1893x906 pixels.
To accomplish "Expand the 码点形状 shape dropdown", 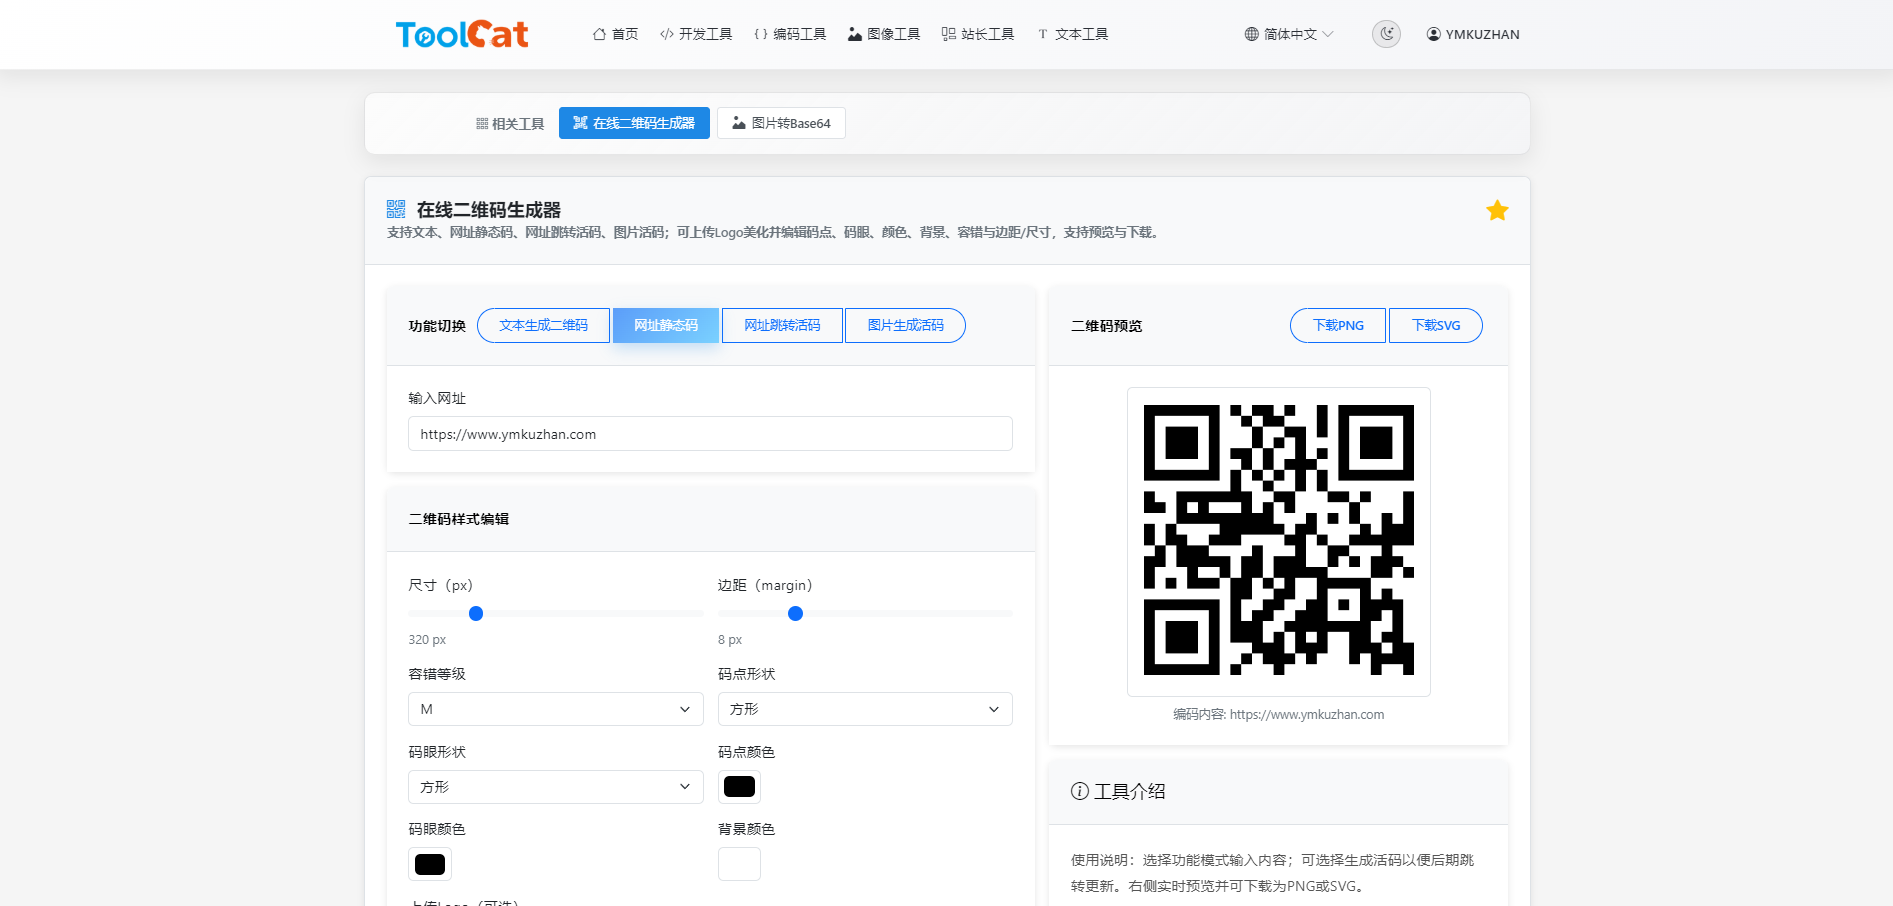I will [x=864, y=708].
